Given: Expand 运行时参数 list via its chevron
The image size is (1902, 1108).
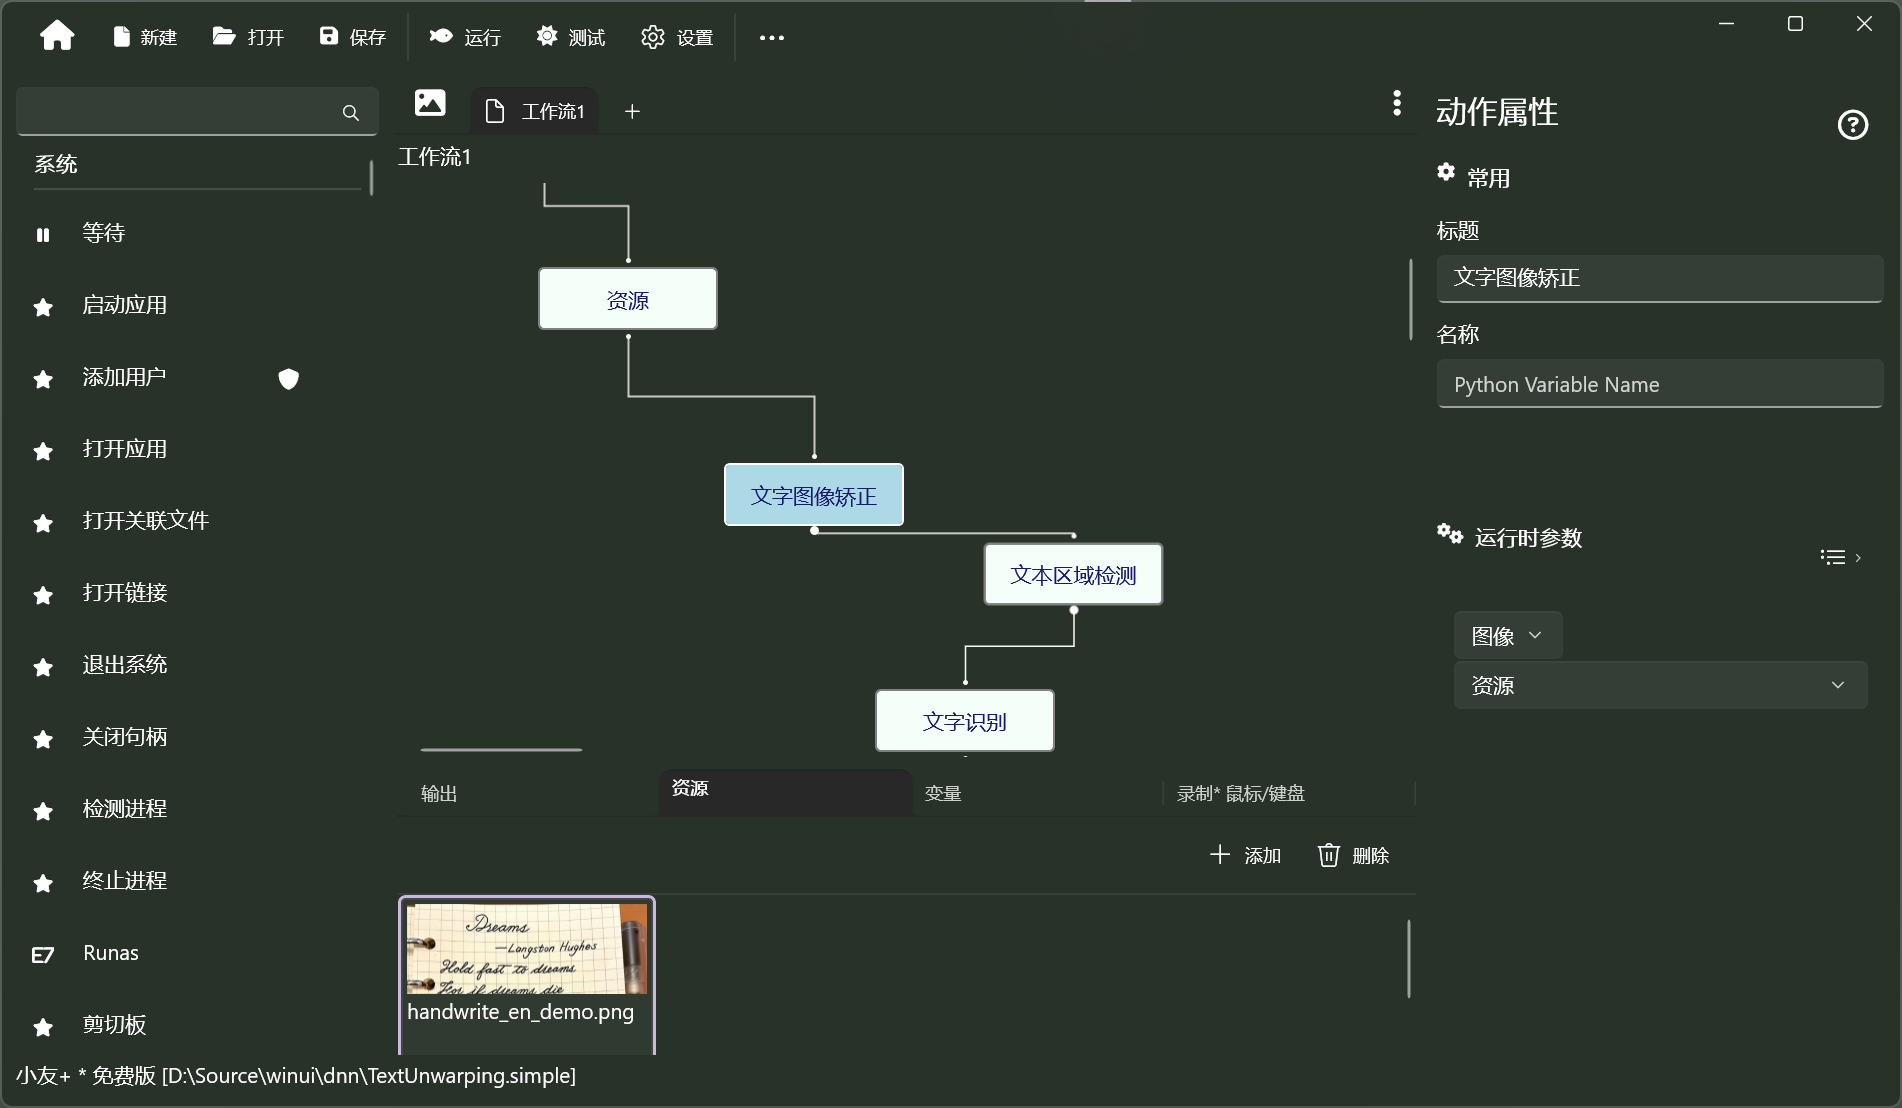Looking at the screenshot, I should (1840, 557).
